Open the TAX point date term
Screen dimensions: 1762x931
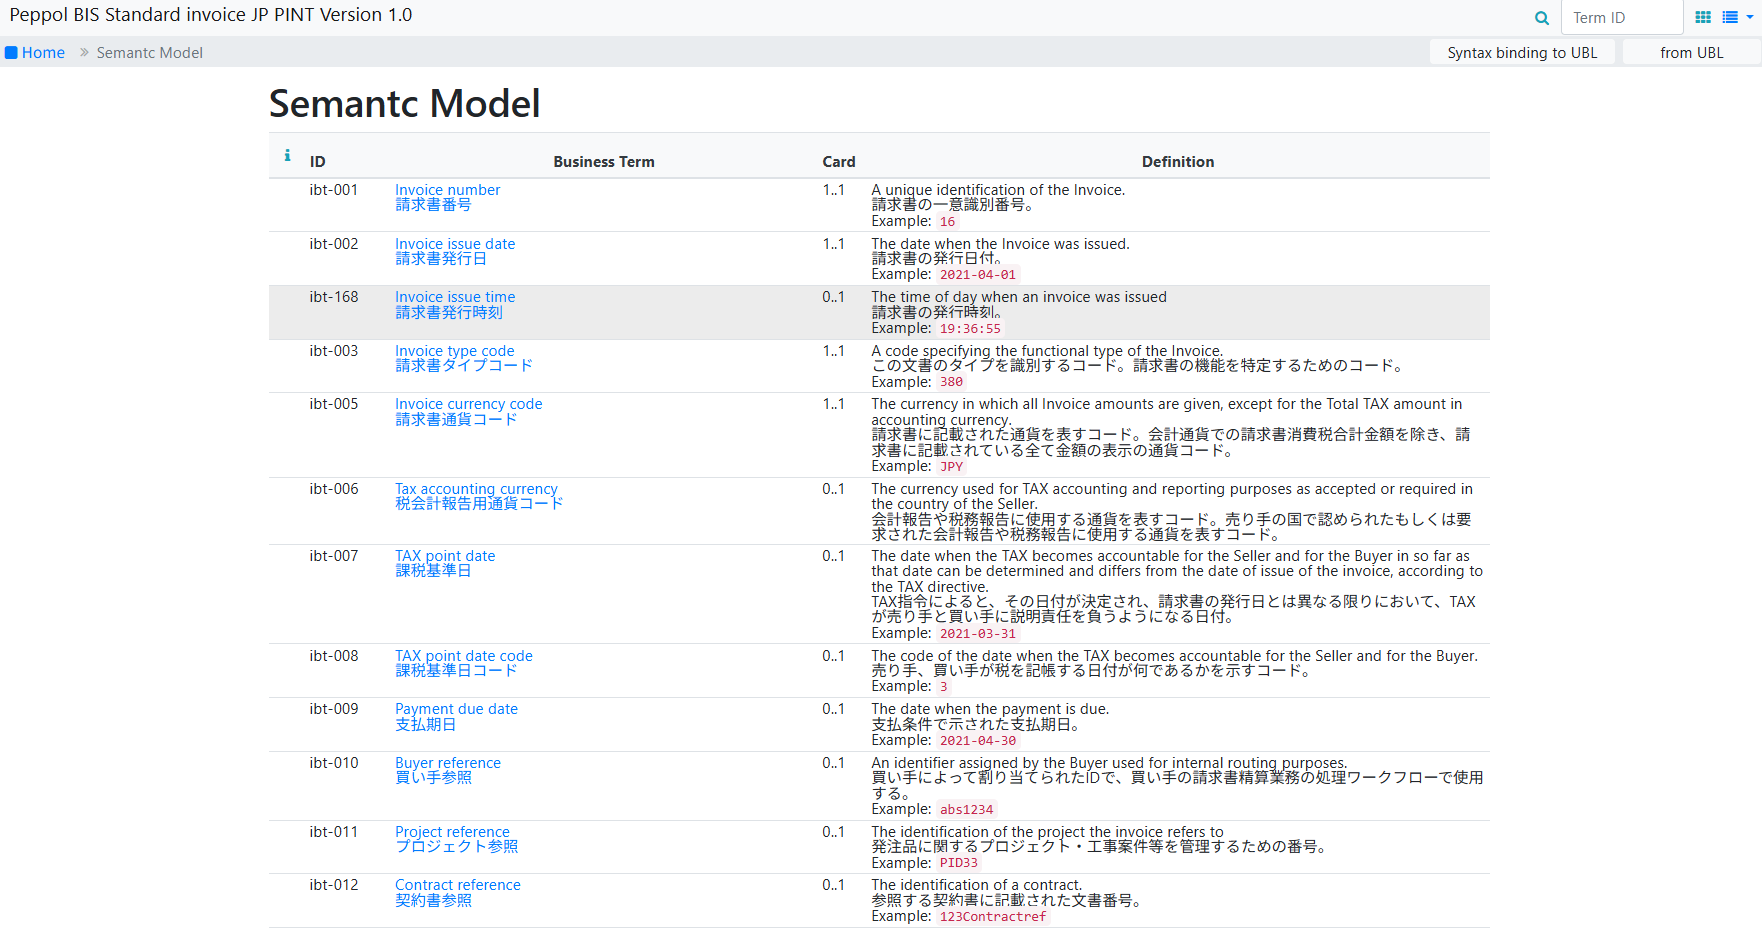click(445, 556)
